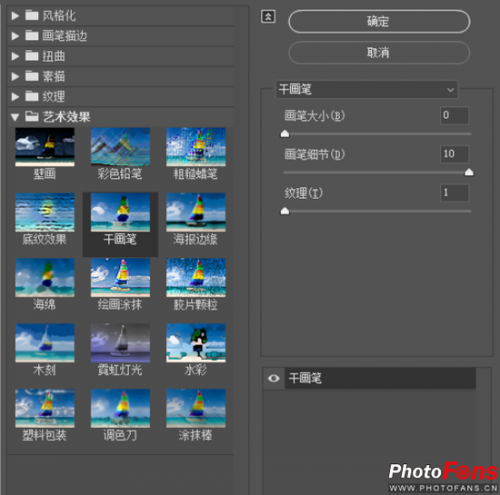Screen dimensions: 500x495
Task: Click the 画笔大小 value input field
Action: pyautogui.click(x=455, y=115)
